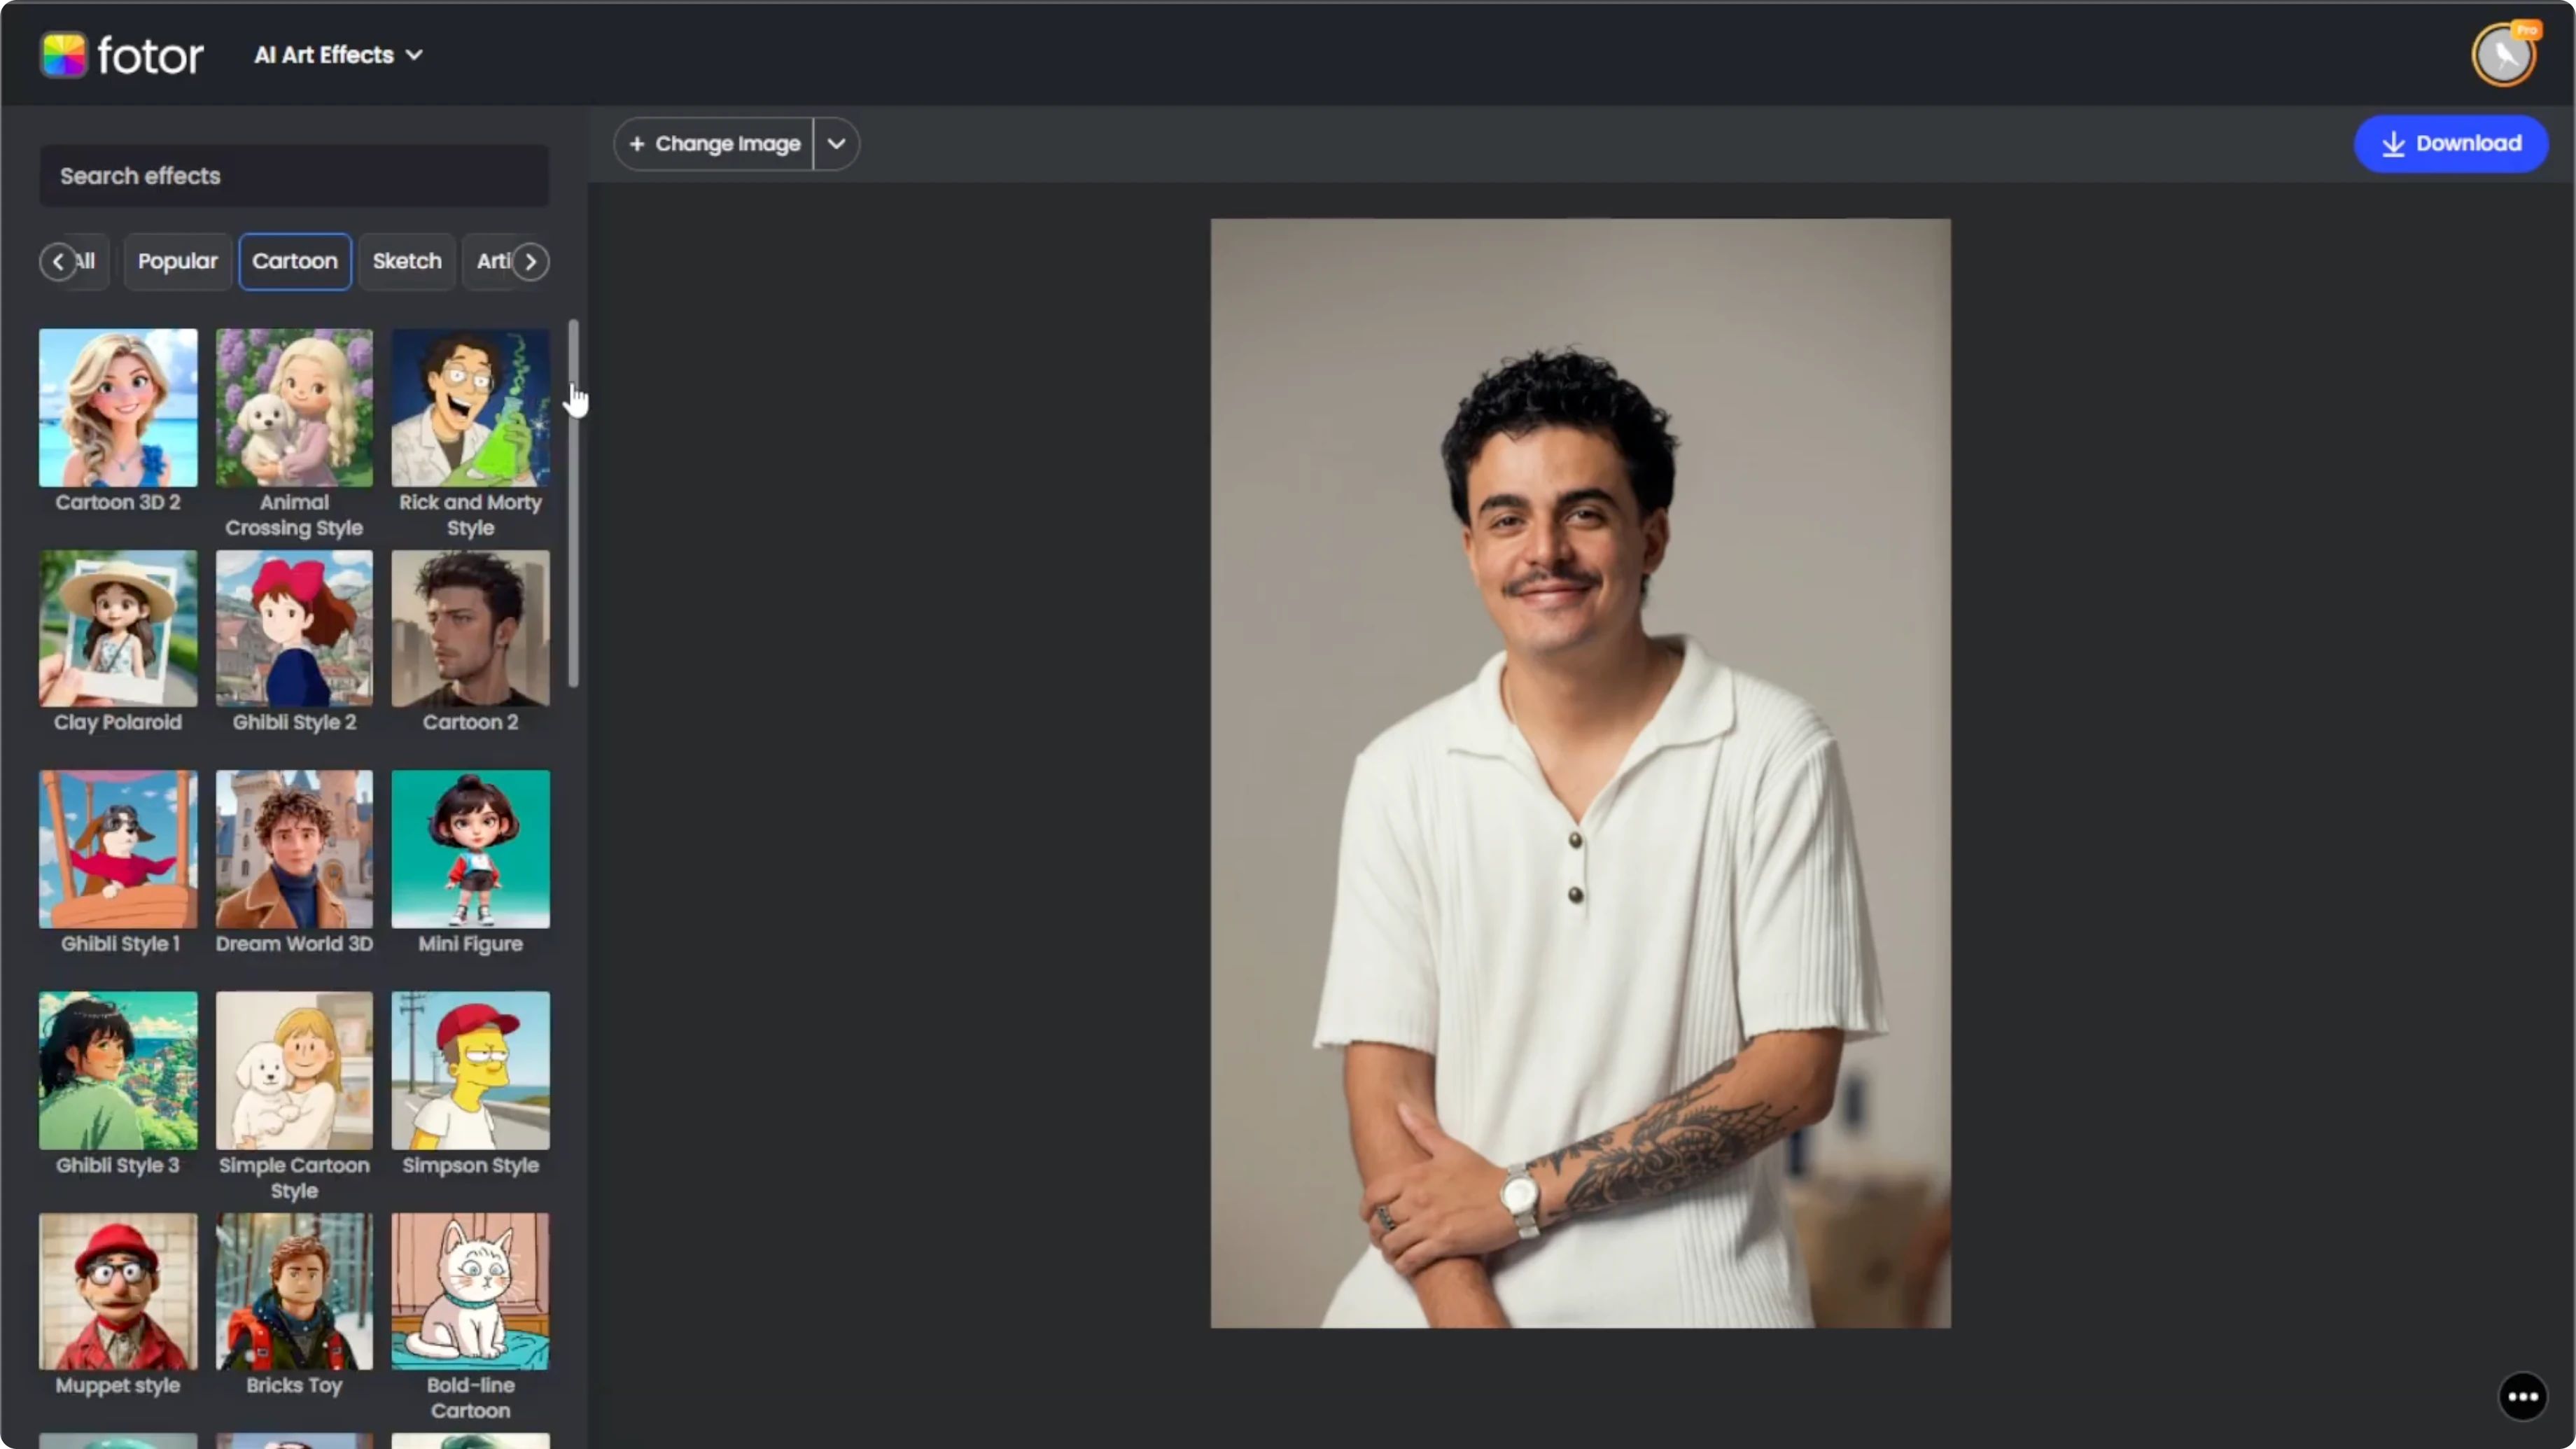
Task: Switch to the Popular tab
Action: click(177, 262)
